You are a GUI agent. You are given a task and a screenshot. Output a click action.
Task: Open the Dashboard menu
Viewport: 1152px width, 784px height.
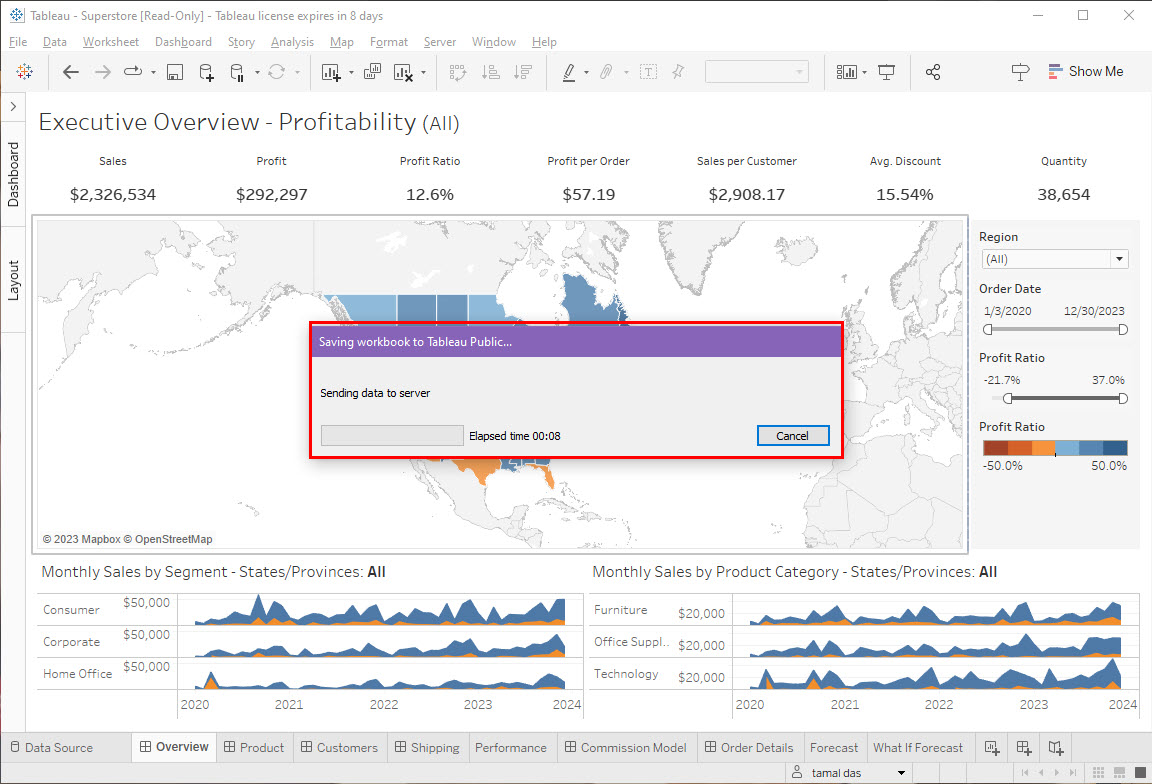(184, 42)
